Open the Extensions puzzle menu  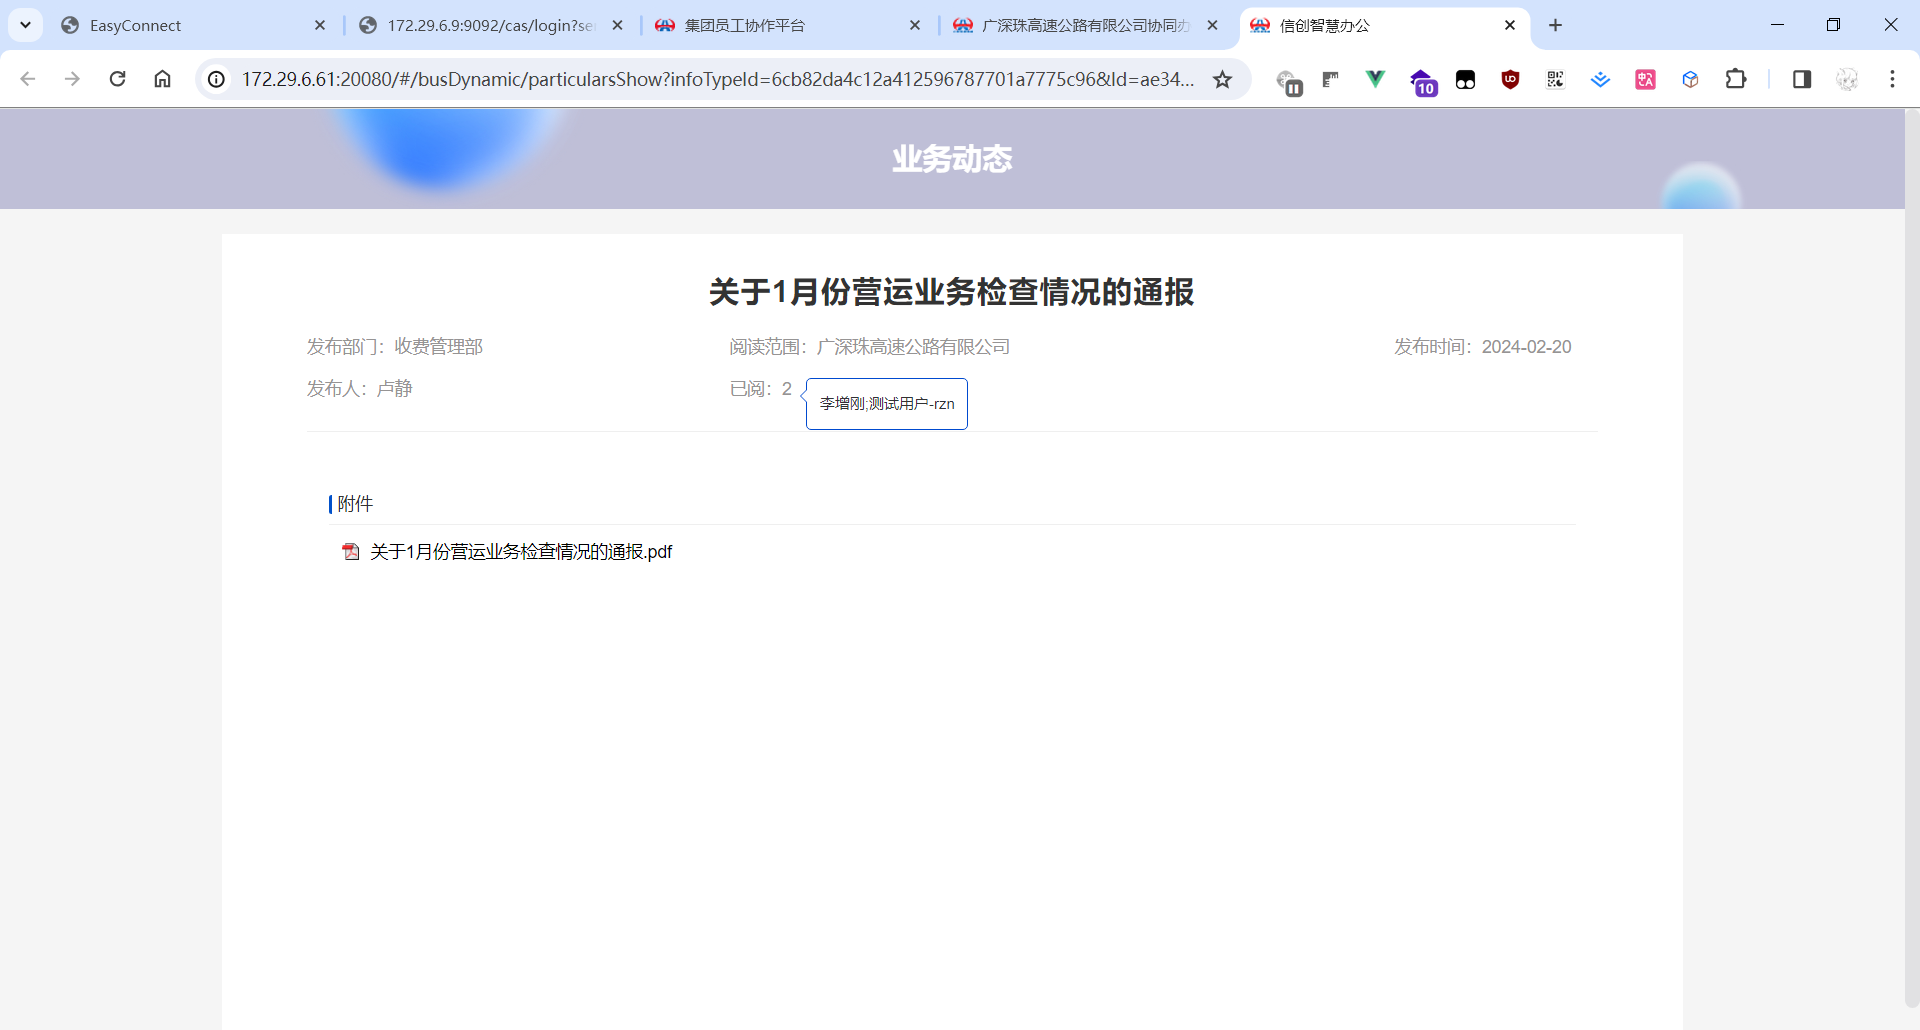point(1736,79)
